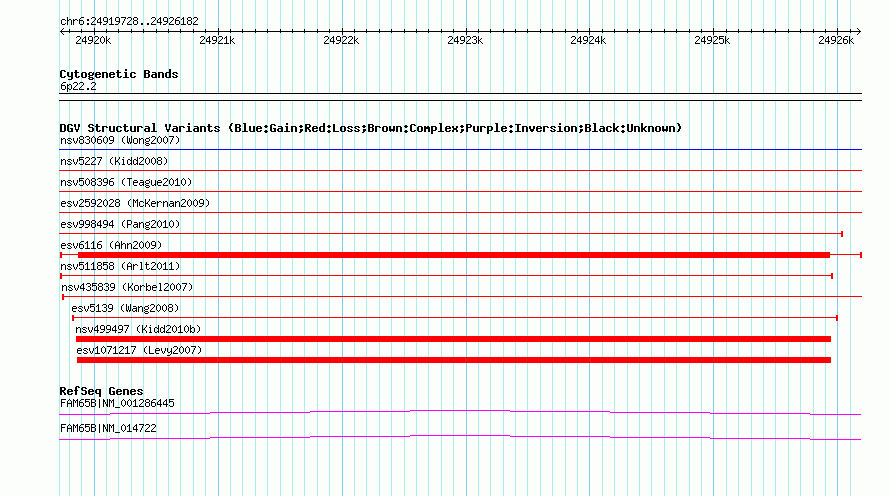Screen dimensions: 890x496
Task: Click the 24923k ruler label
Action: coord(465,40)
